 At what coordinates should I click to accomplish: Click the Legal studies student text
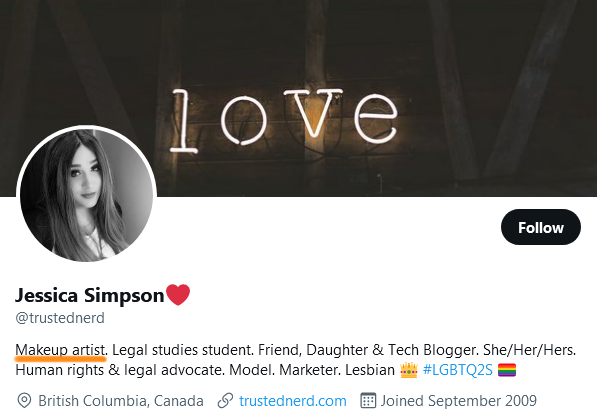click(x=183, y=350)
